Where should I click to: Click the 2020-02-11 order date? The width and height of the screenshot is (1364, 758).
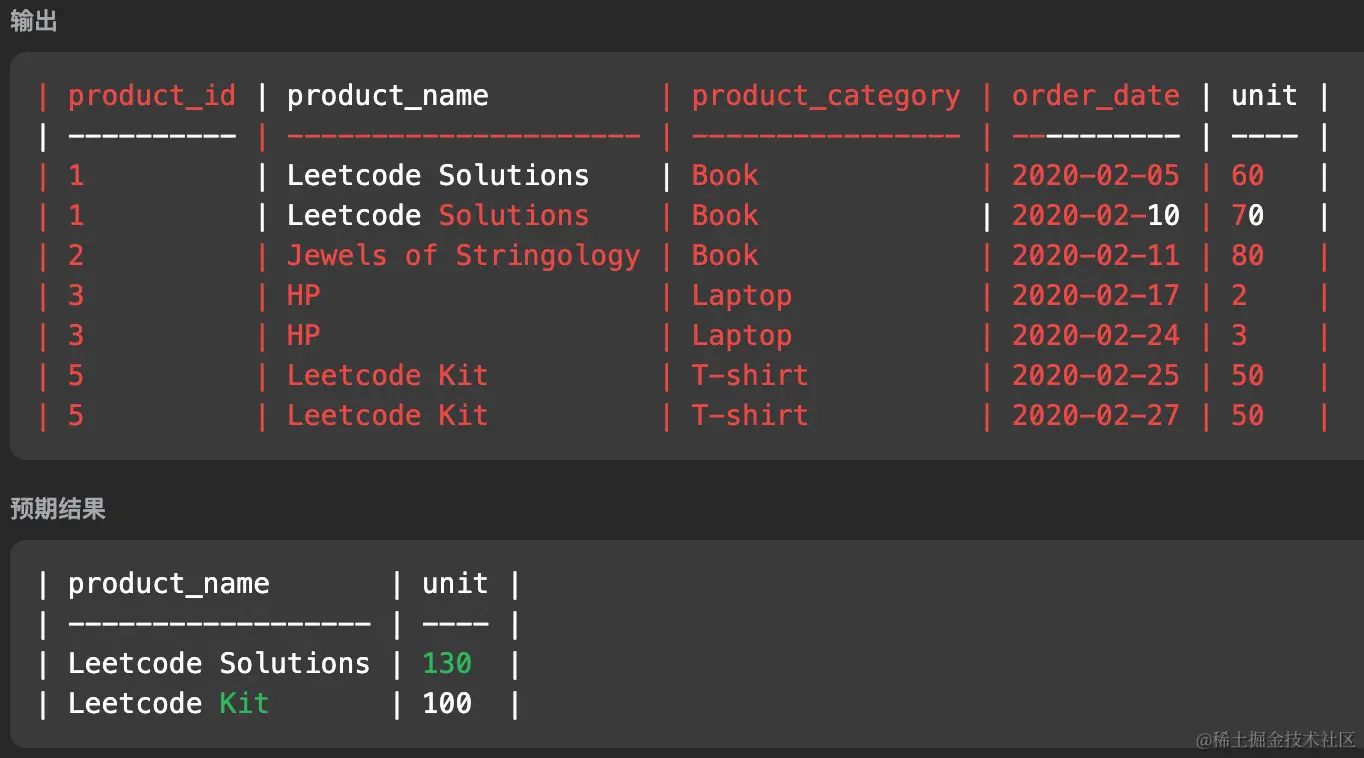pos(1095,256)
